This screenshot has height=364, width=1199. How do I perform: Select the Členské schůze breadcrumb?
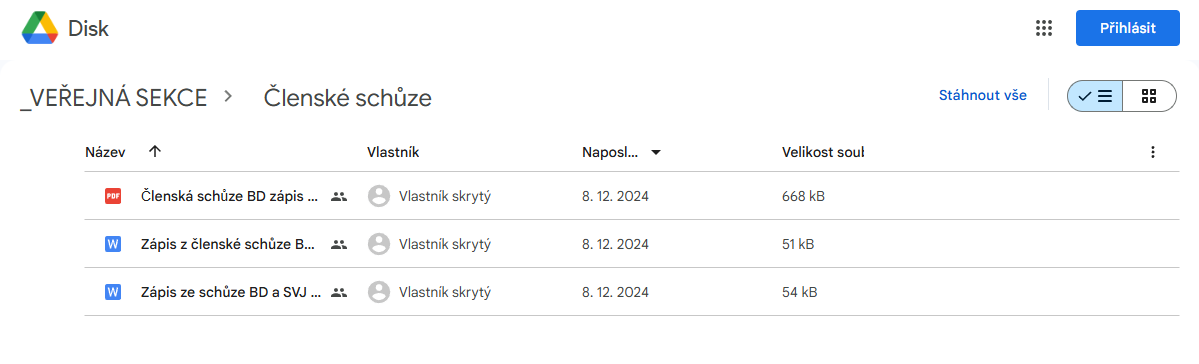348,98
